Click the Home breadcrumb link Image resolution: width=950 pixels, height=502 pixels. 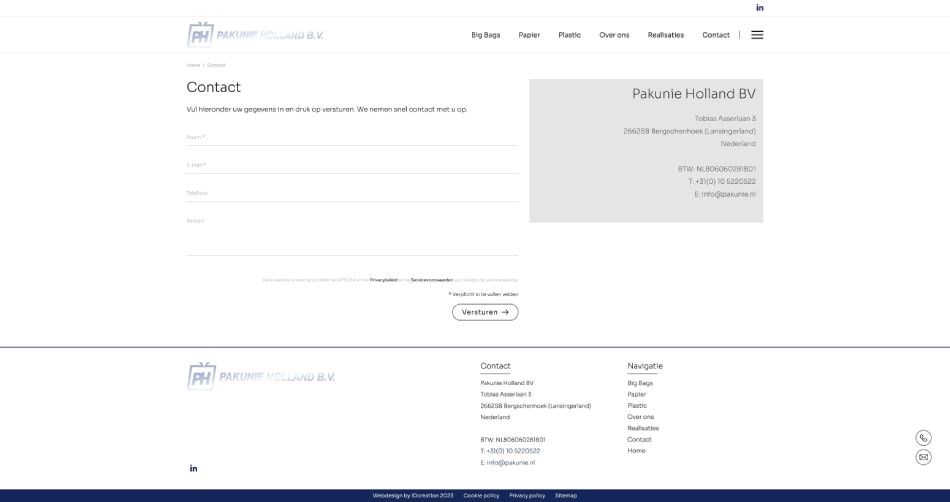pyautogui.click(x=193, y=65)
